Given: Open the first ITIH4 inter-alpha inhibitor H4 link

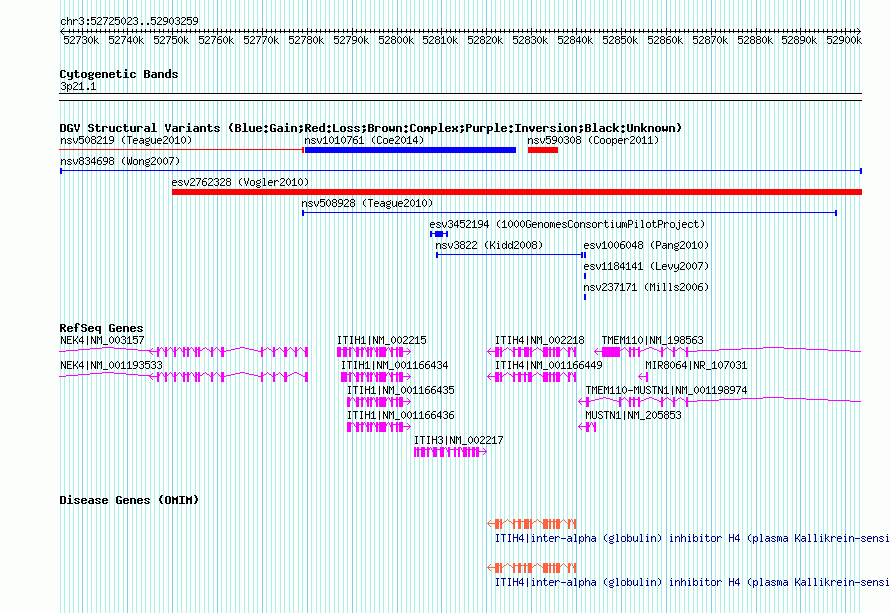Looking at the screenshot, I should 692,538.
